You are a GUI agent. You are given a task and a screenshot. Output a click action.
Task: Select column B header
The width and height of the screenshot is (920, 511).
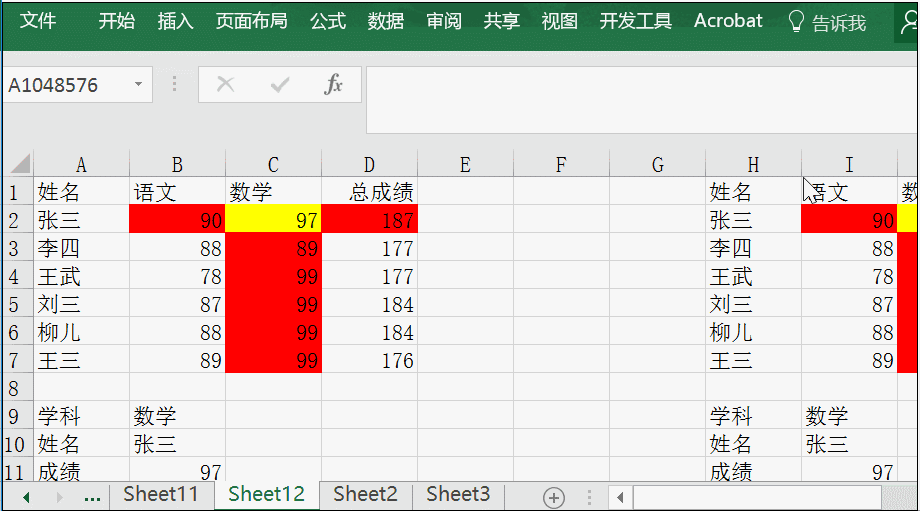[177, 164]
